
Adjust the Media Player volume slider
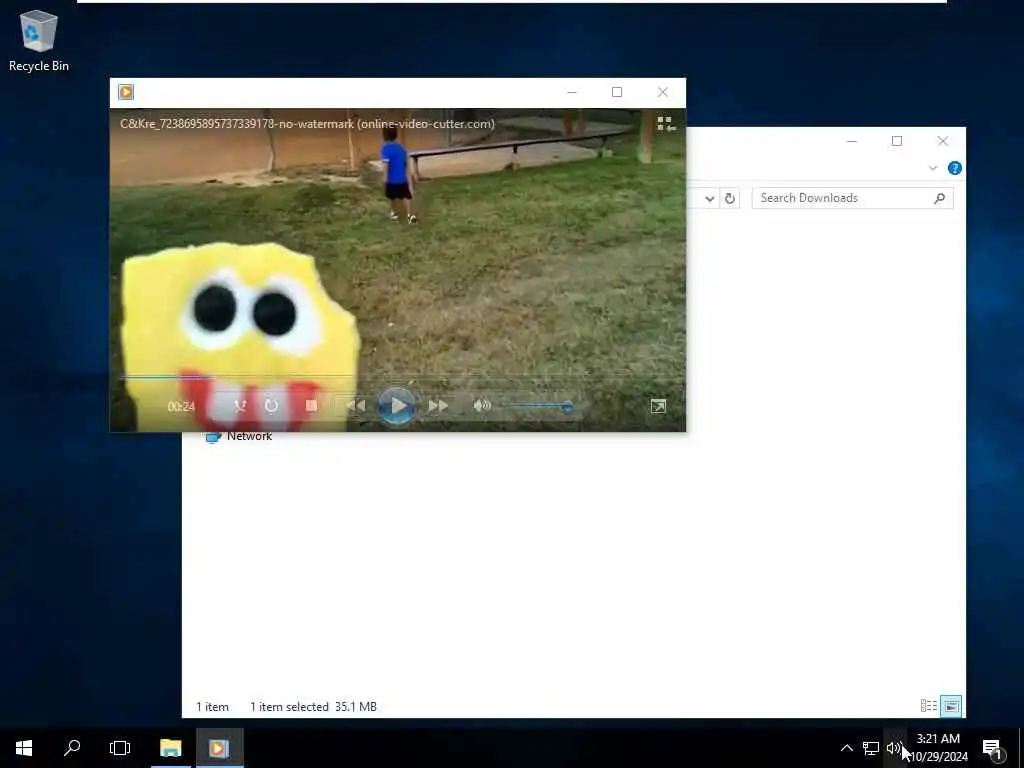[x=541, y=406]
